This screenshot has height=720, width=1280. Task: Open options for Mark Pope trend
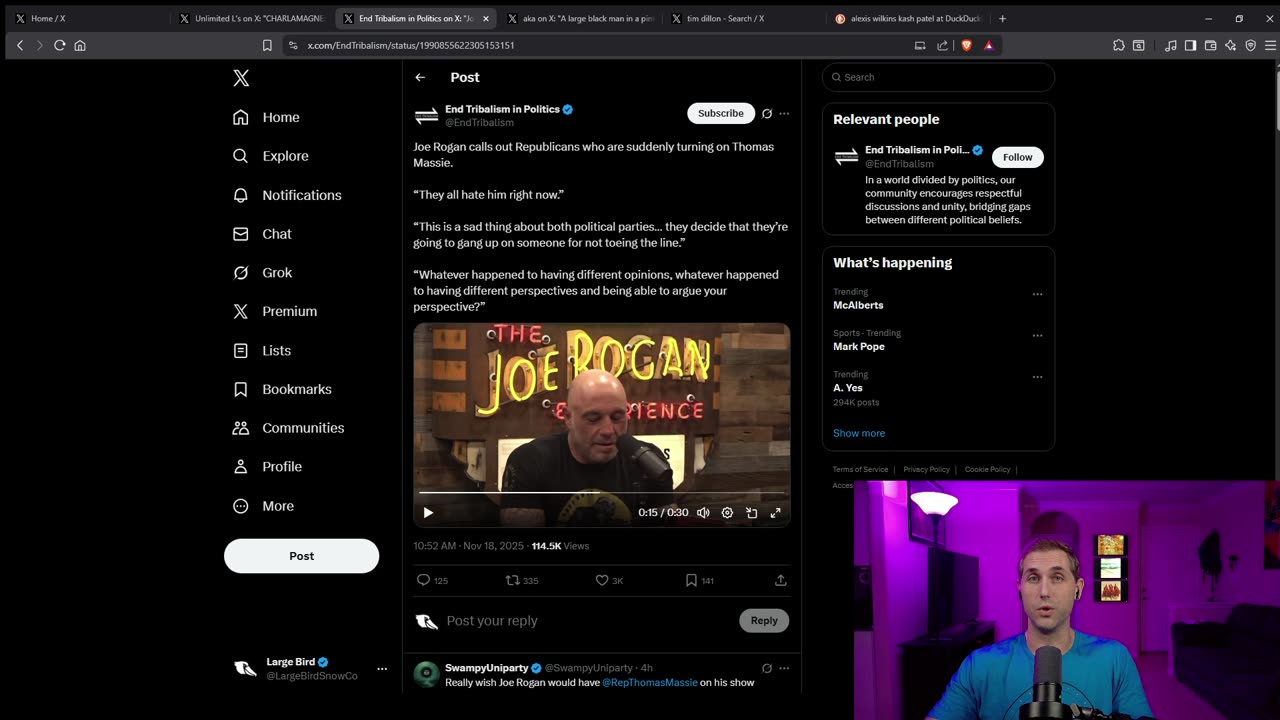1037,336
